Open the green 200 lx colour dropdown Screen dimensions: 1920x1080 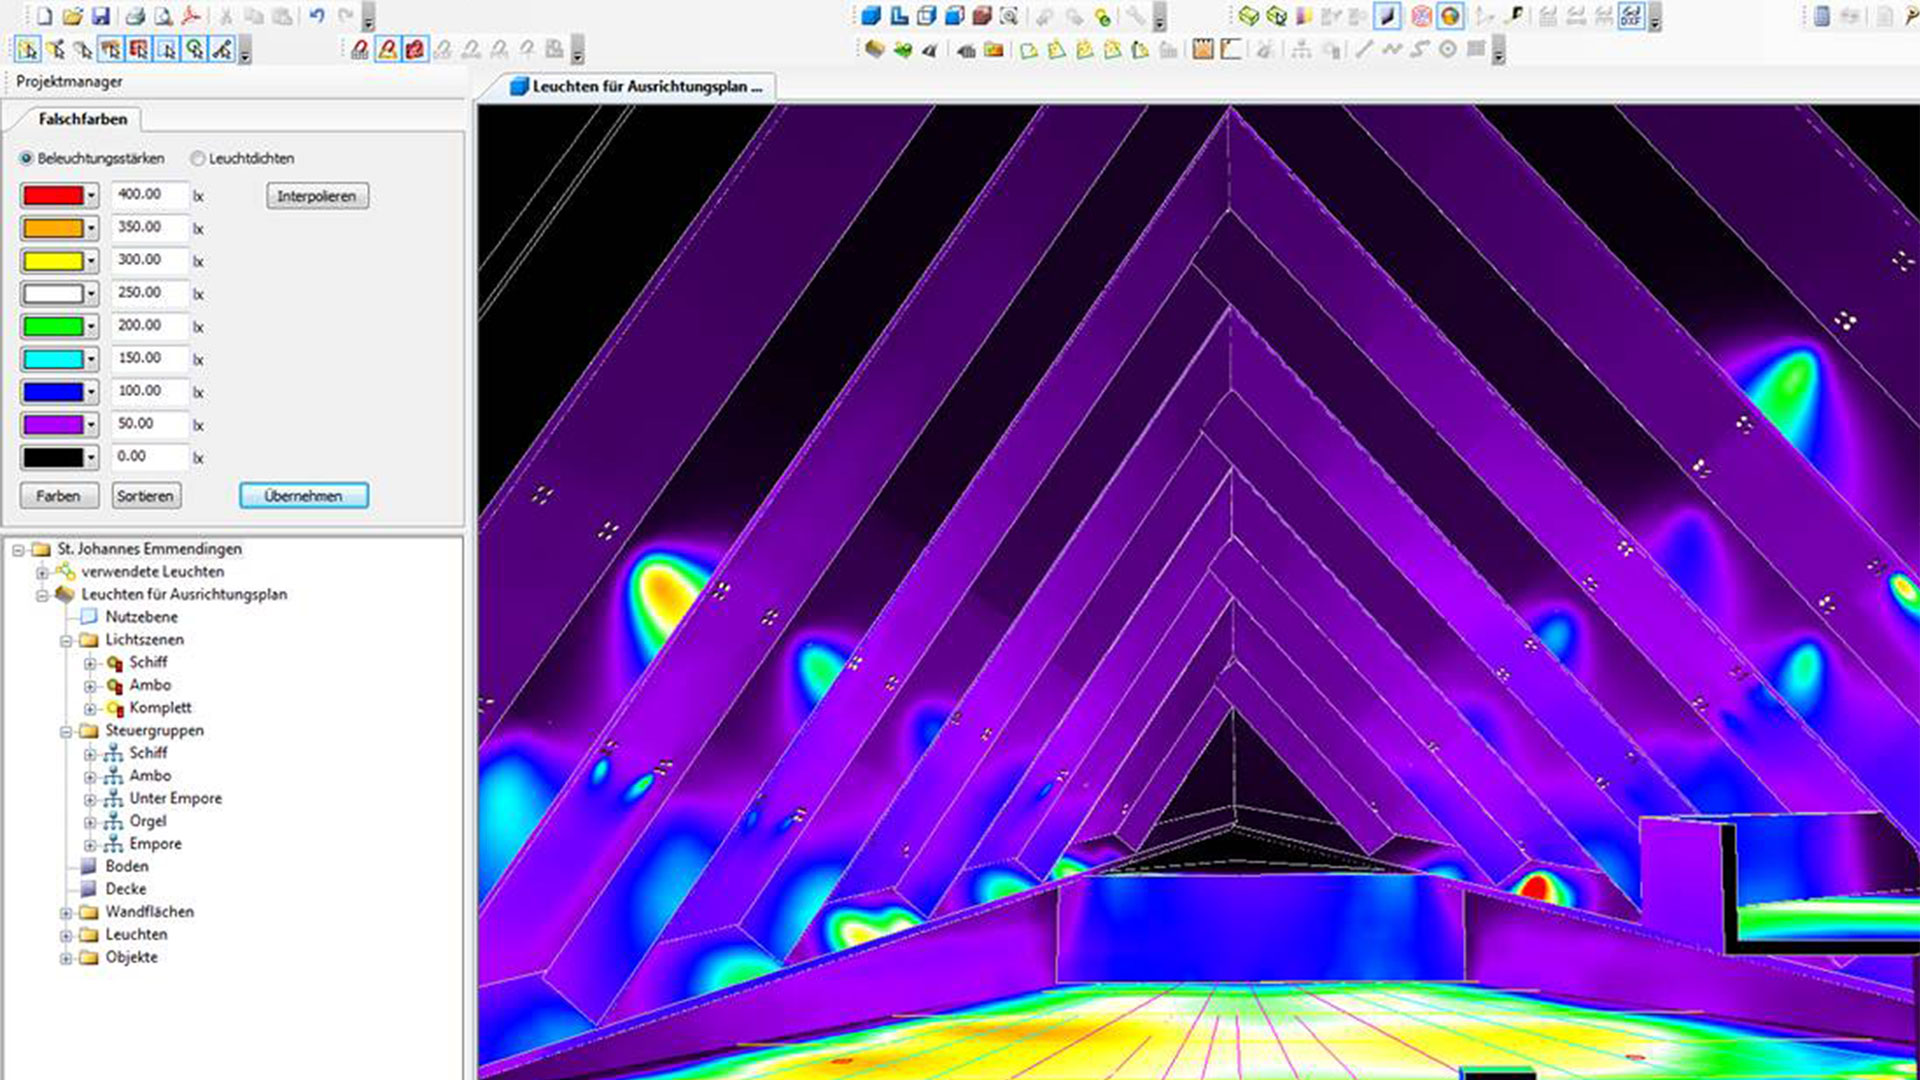(x=91, y=327)
